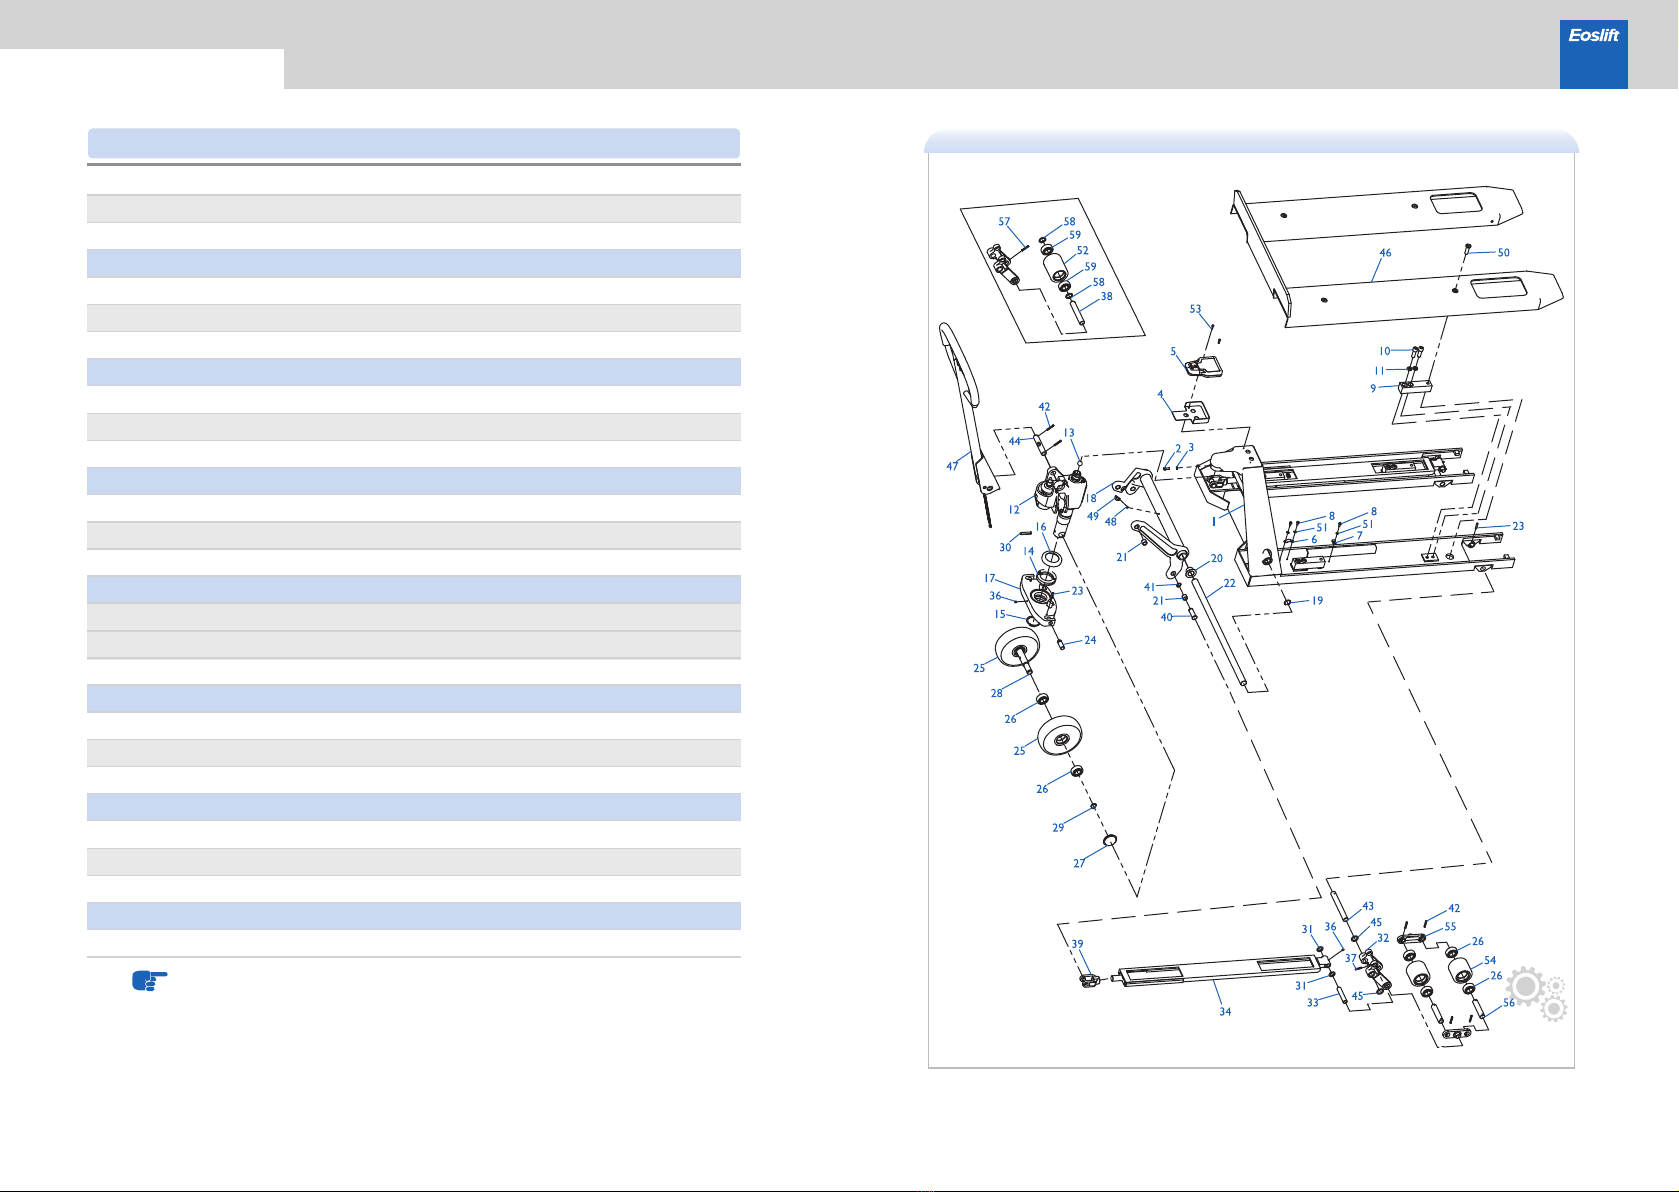The width and height of the screenshot is (1679, 1192).
Task: Select part label 15 below bracket
Action: 1000,614
